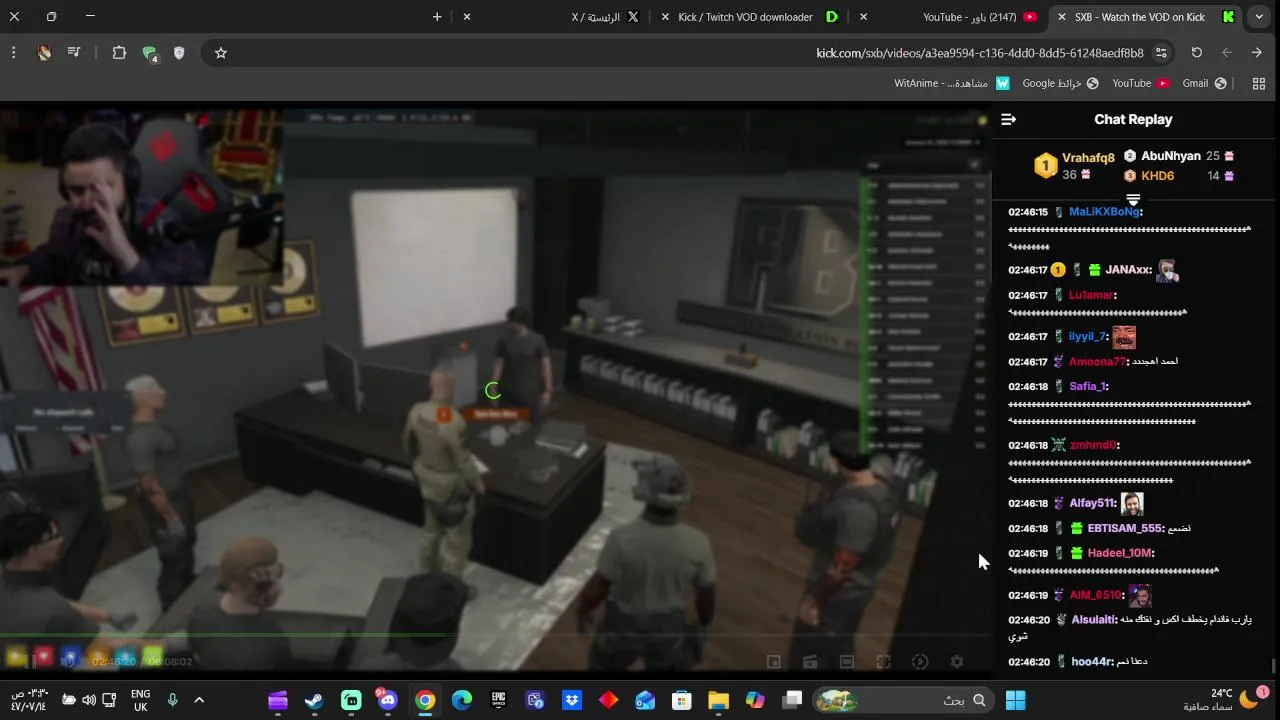
Task: View site information in address bar
Action: pyautogui.click(x=1161, y=53)
